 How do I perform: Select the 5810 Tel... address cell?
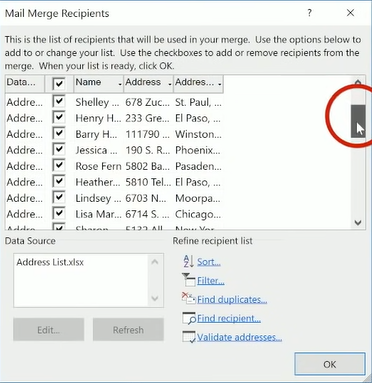(x=148, y=182)
